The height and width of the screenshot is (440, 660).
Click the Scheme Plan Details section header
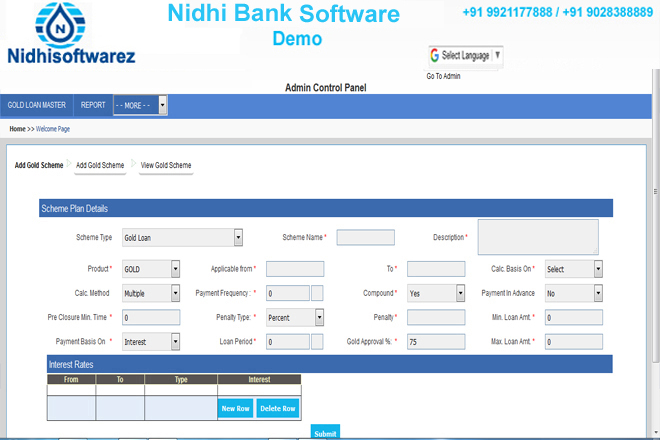(326, 208)
